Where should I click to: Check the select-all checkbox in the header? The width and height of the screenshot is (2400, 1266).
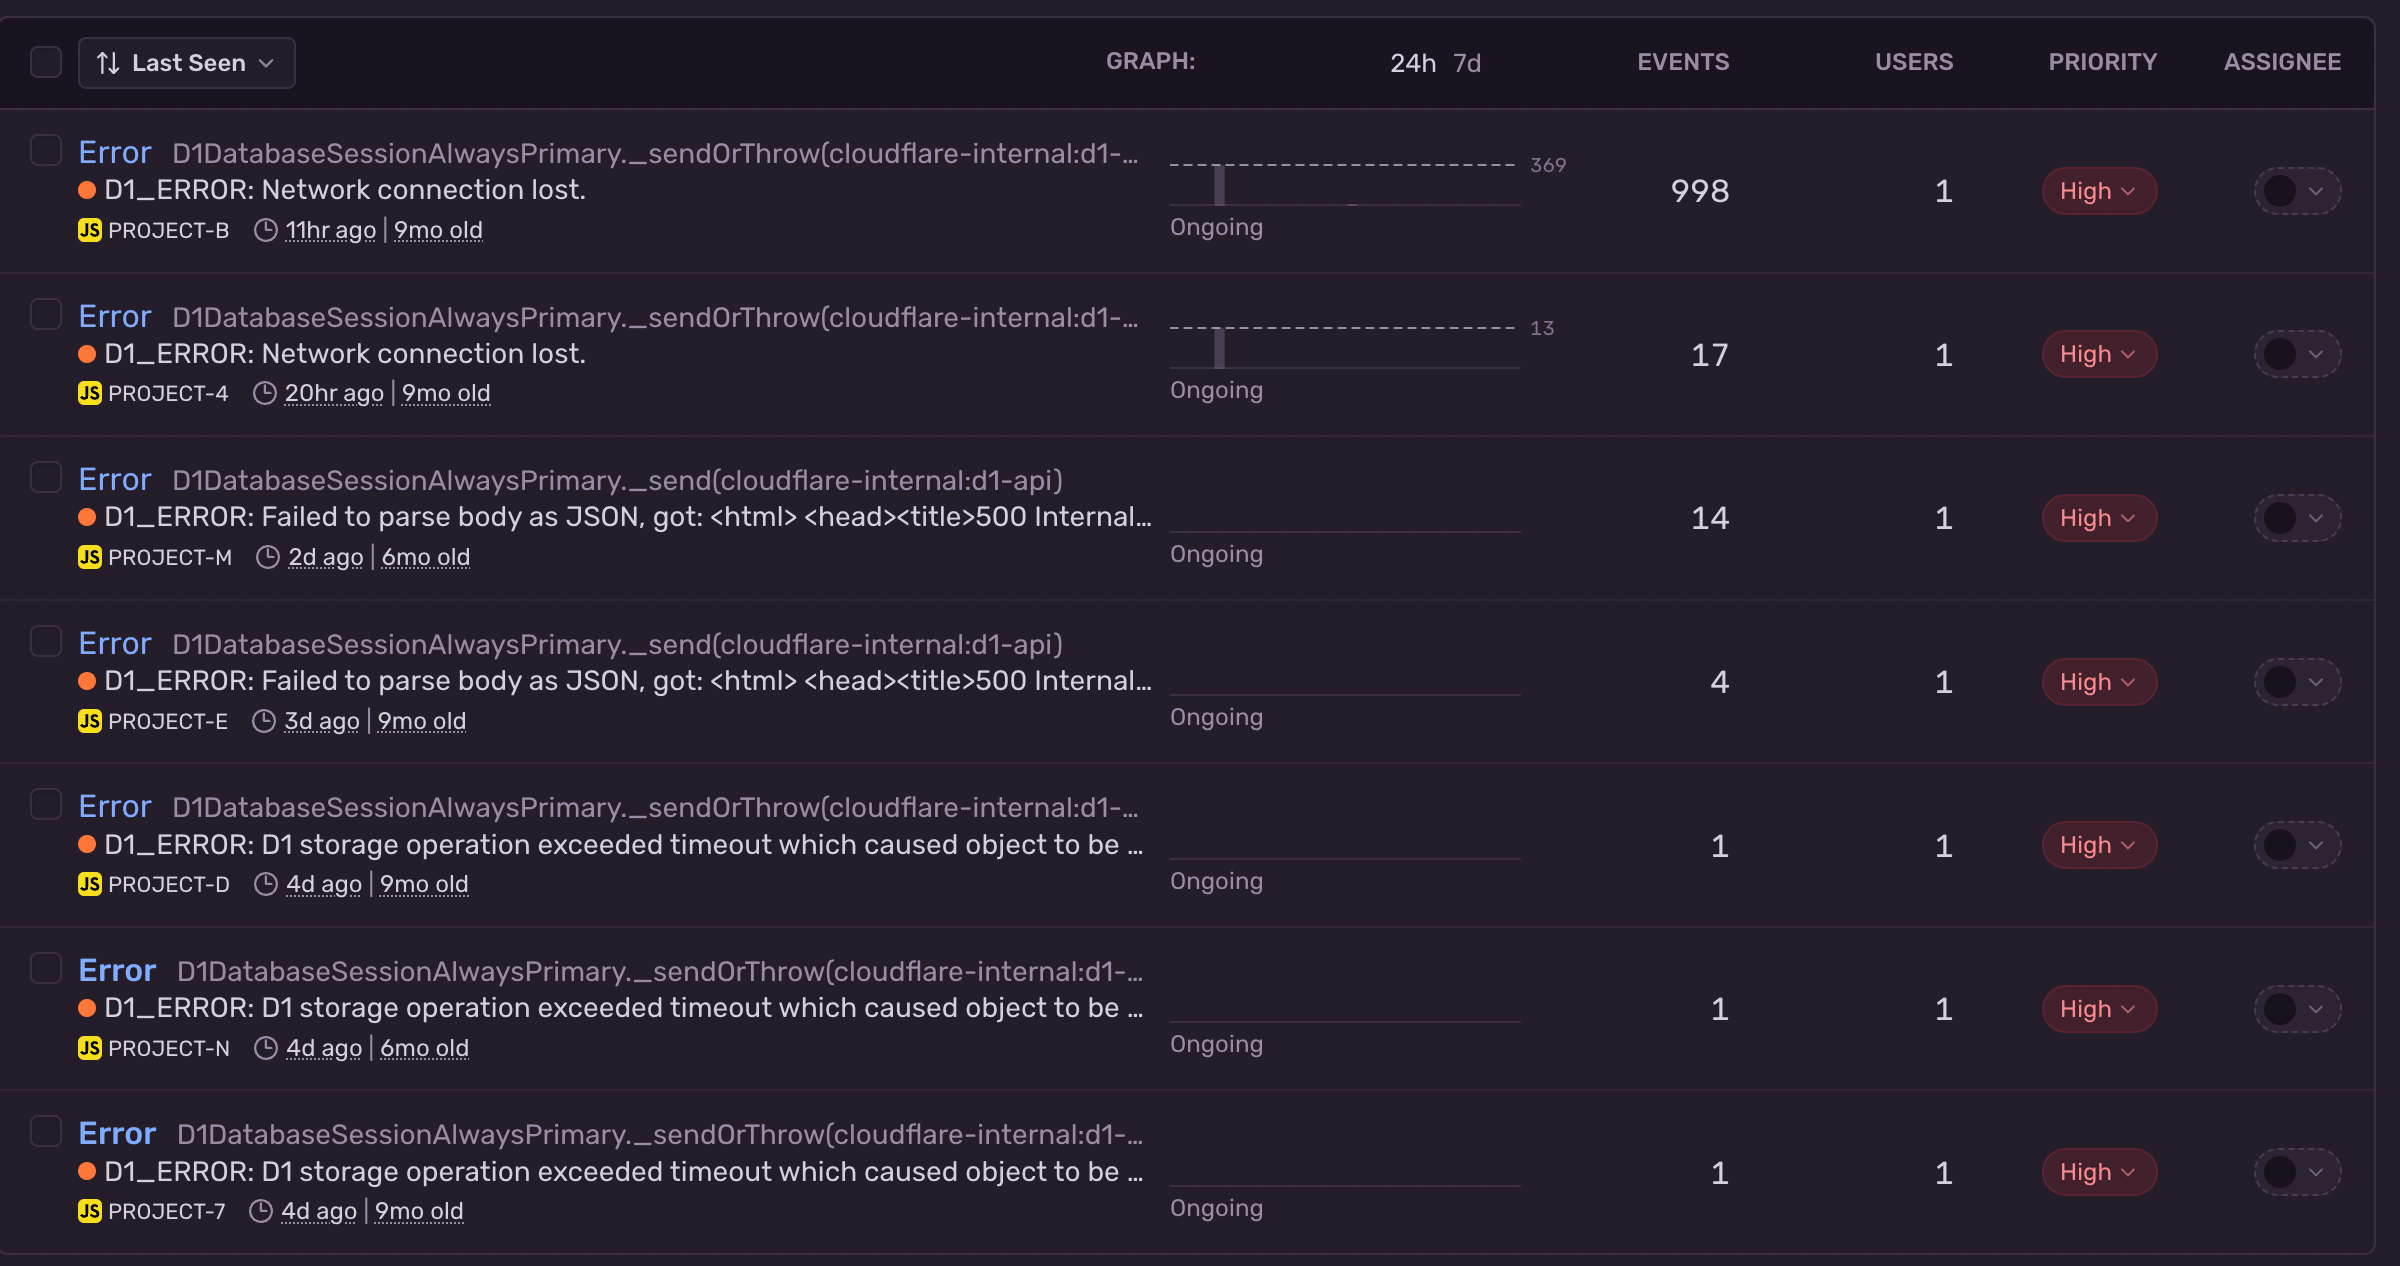[x=45, y=62]
